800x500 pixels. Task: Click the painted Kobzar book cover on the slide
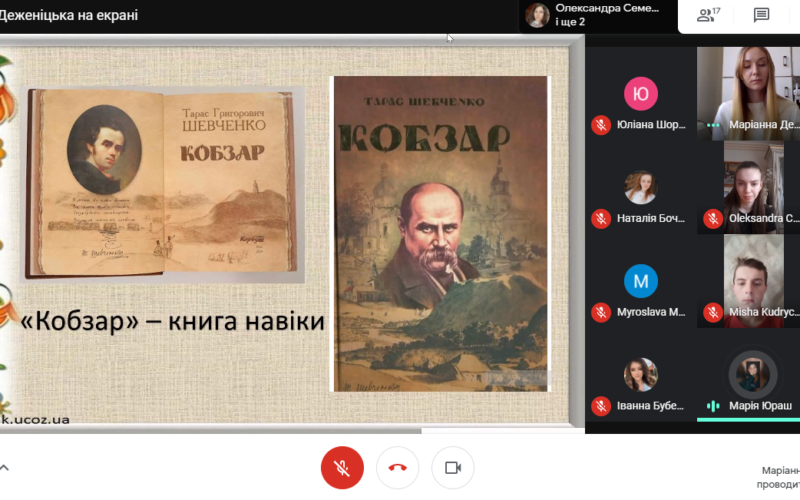440,235
